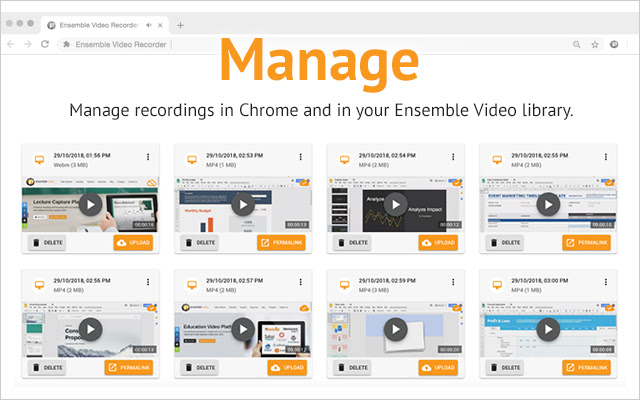Image resolution: width=640 pixels, height=400 pixels.
Task: Upload the 02:59 PM recording
Action: 438,368
